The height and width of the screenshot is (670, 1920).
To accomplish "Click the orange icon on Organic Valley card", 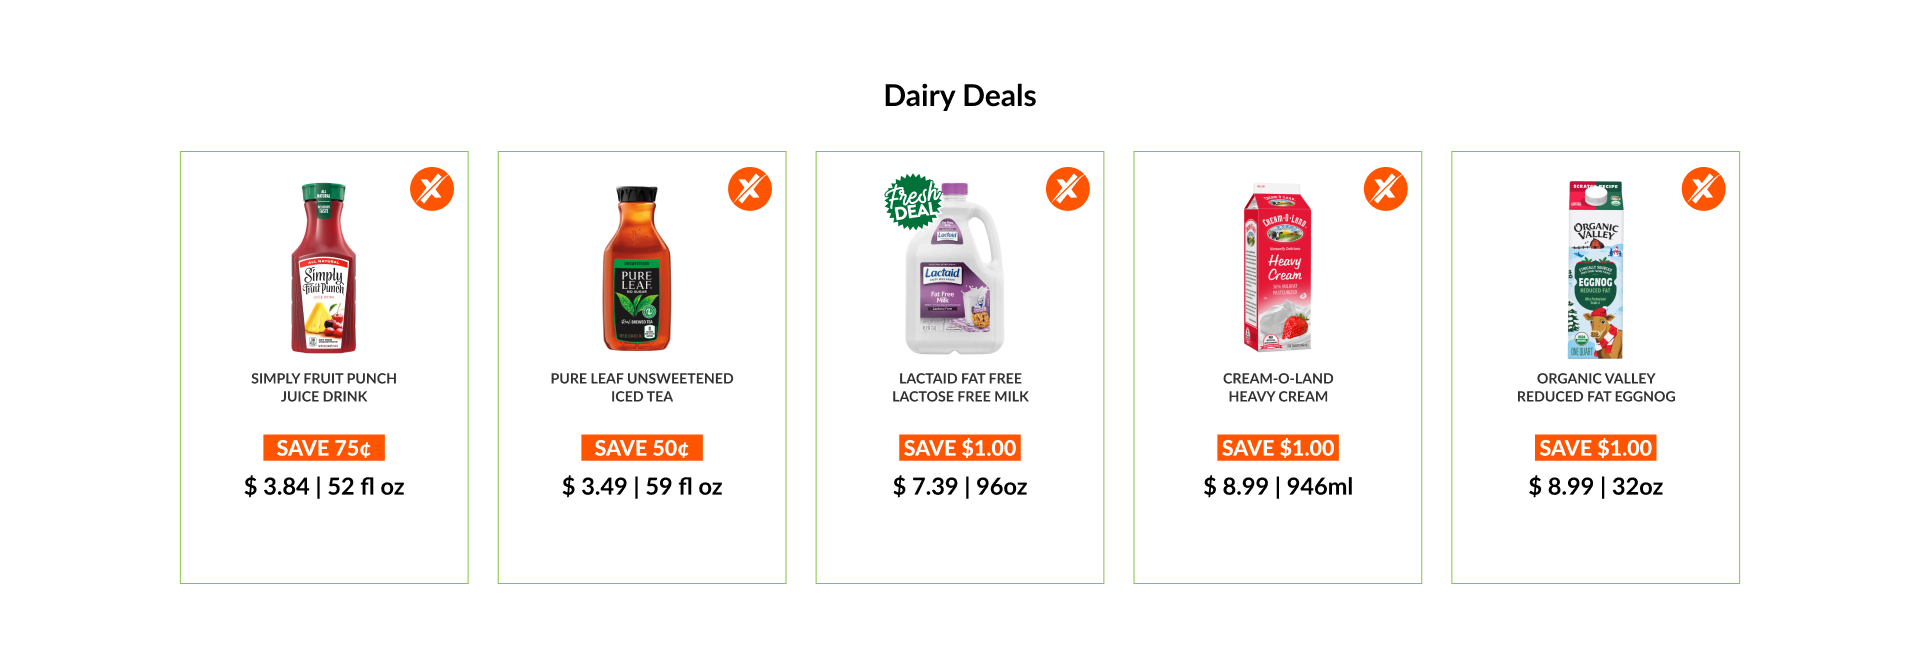I will (x=1704, y=189).
